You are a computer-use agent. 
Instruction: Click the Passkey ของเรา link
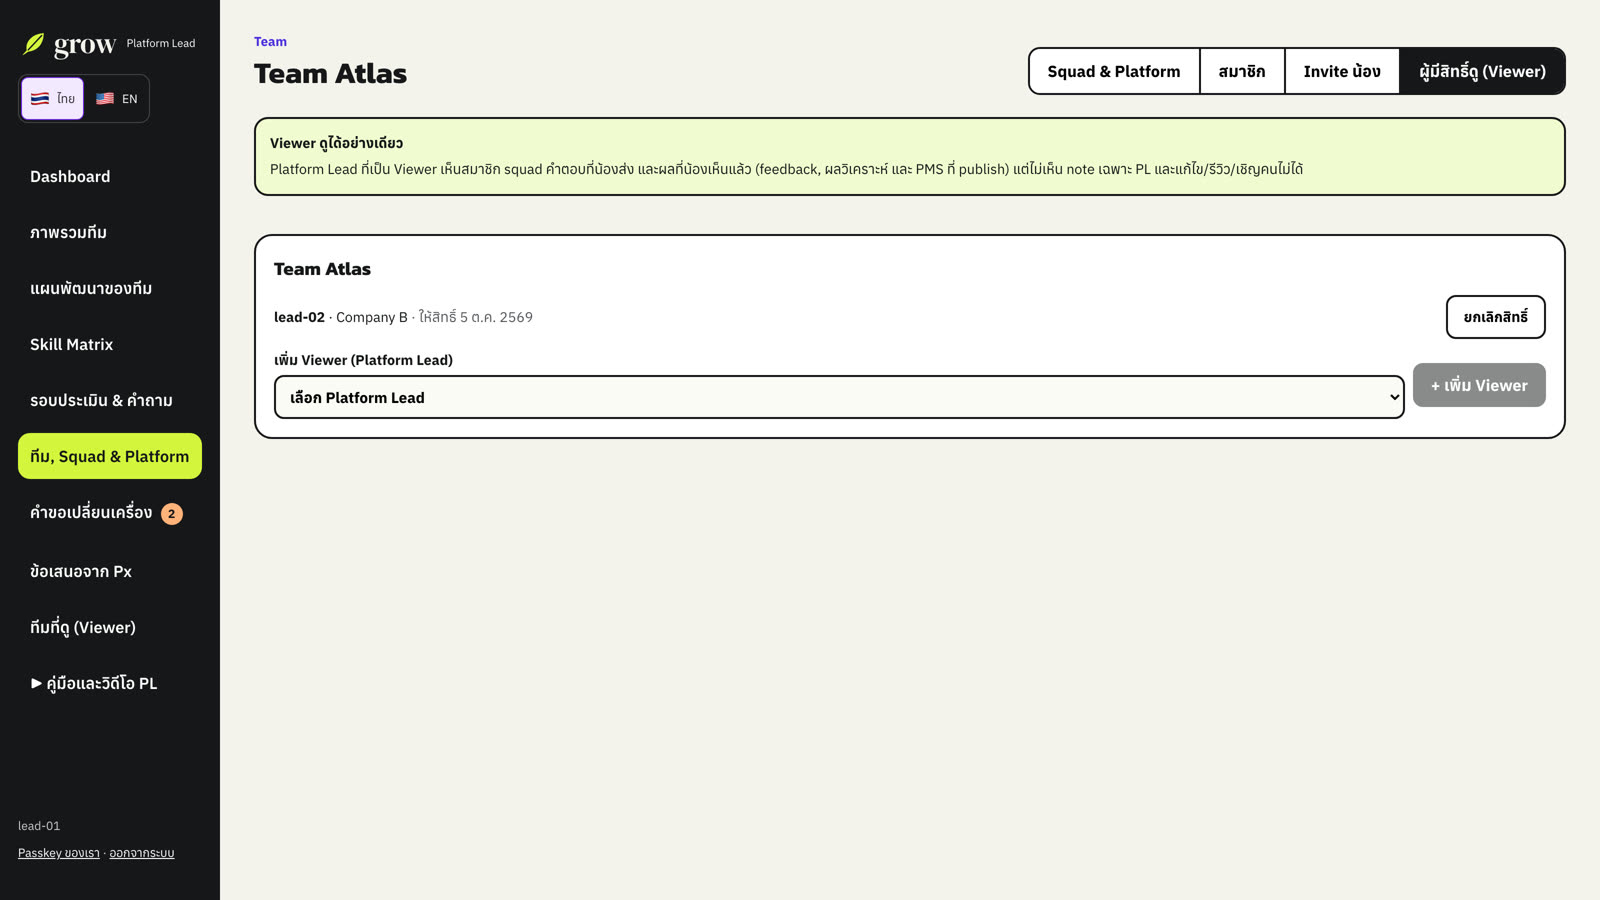[x=59, y=853]
